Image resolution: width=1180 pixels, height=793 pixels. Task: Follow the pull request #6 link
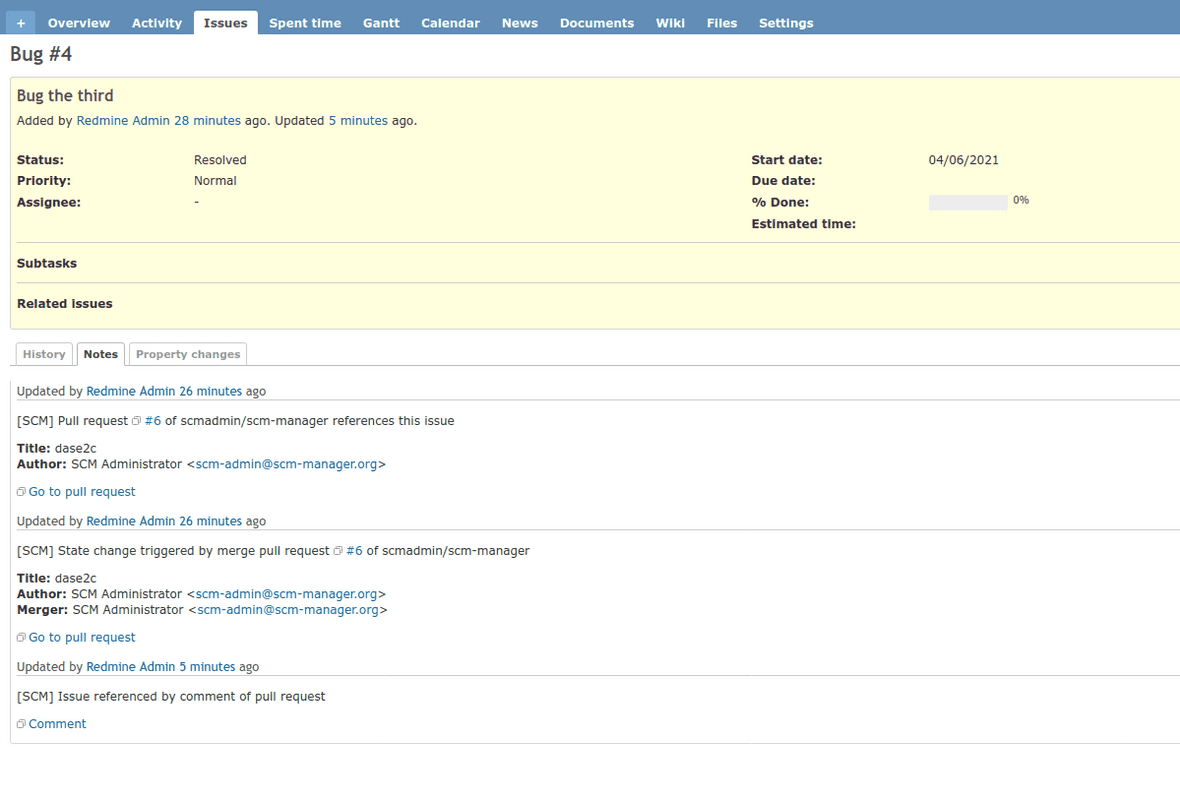153,420
